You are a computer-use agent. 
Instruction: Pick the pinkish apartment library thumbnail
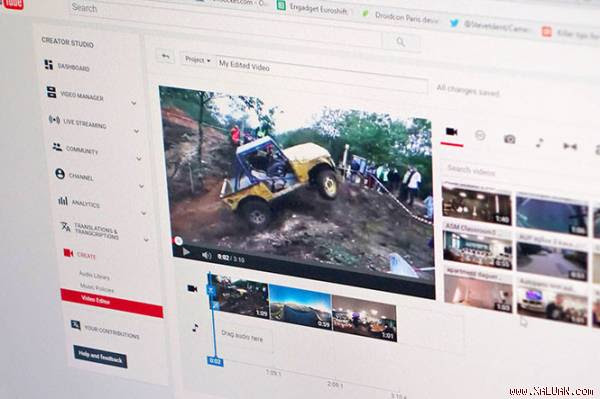478,294
